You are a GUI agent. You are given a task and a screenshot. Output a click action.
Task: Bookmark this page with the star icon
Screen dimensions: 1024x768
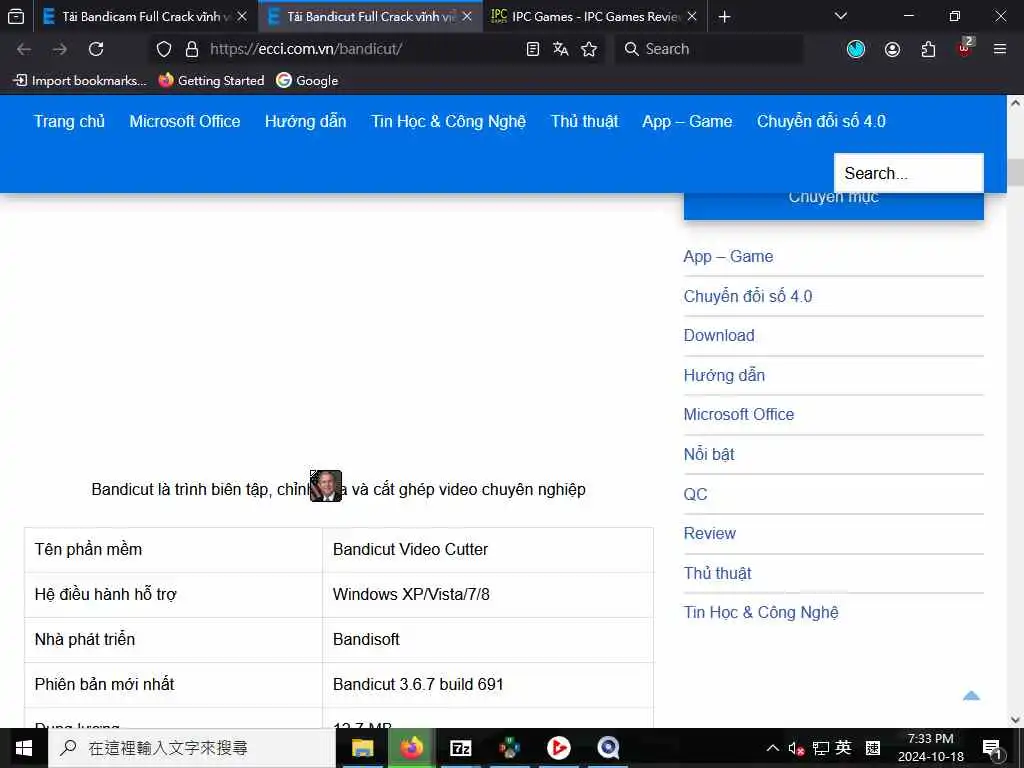click(589, 49)
